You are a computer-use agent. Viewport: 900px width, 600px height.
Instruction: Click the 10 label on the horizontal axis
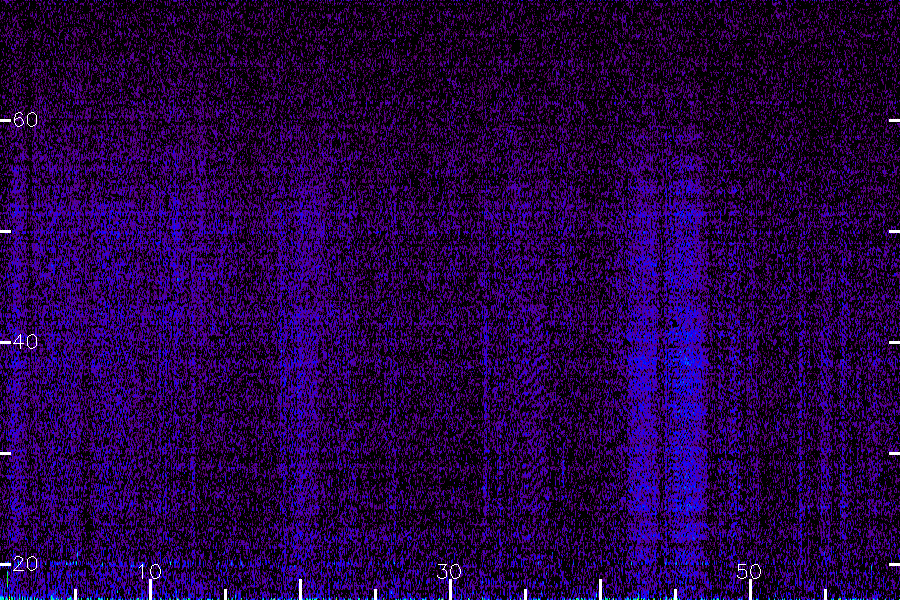150,571
